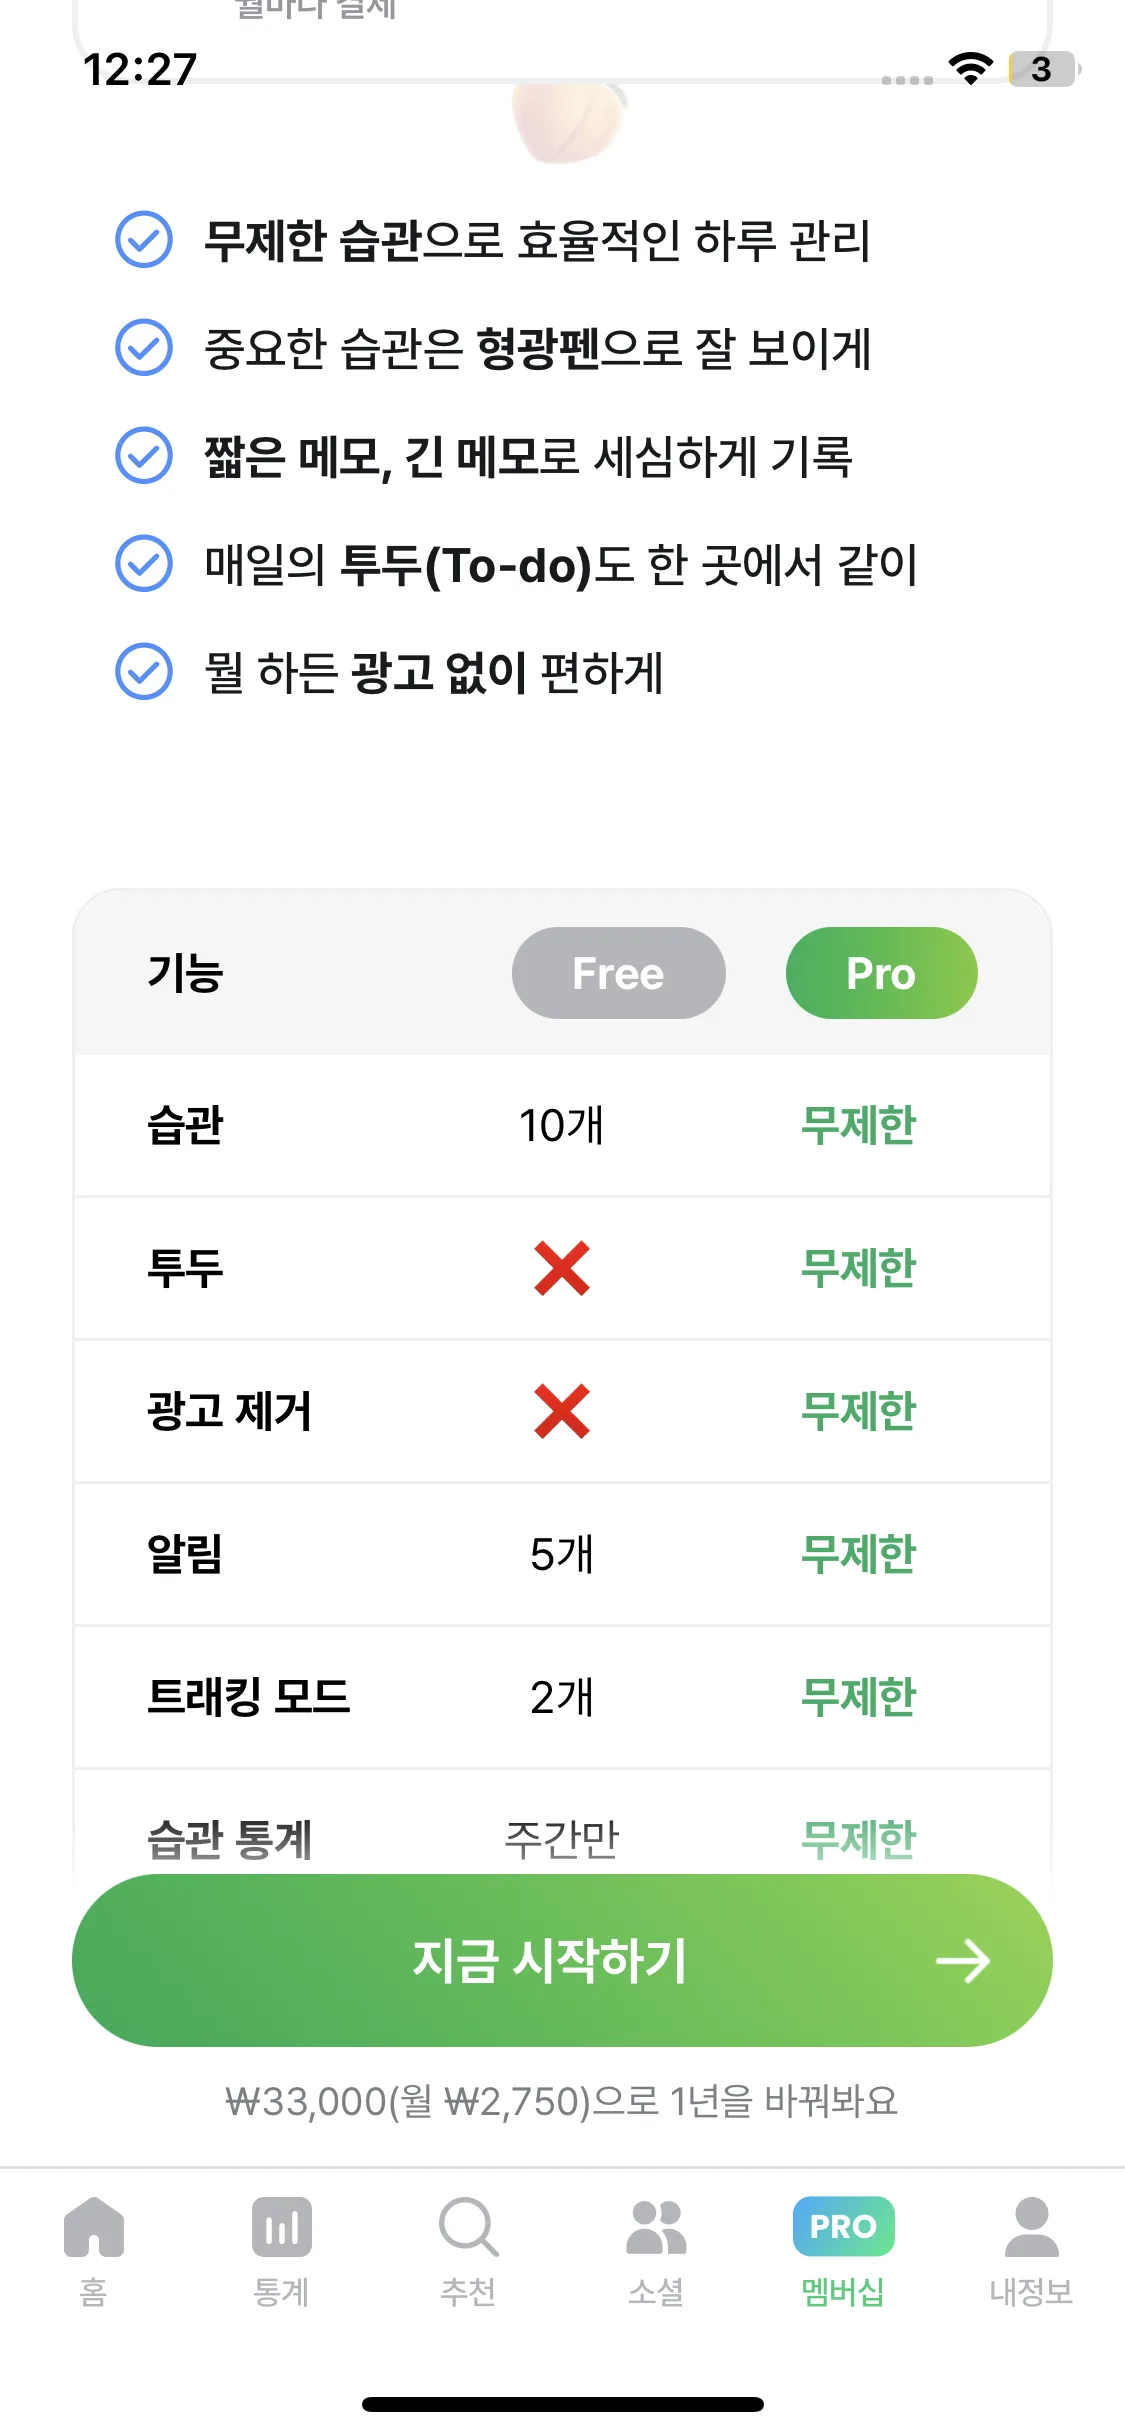Image resolution: width=1125 pixels, height=2436 pixels.
Task: Open the Social (소셜) people icon
Action: coord(656,2226)
